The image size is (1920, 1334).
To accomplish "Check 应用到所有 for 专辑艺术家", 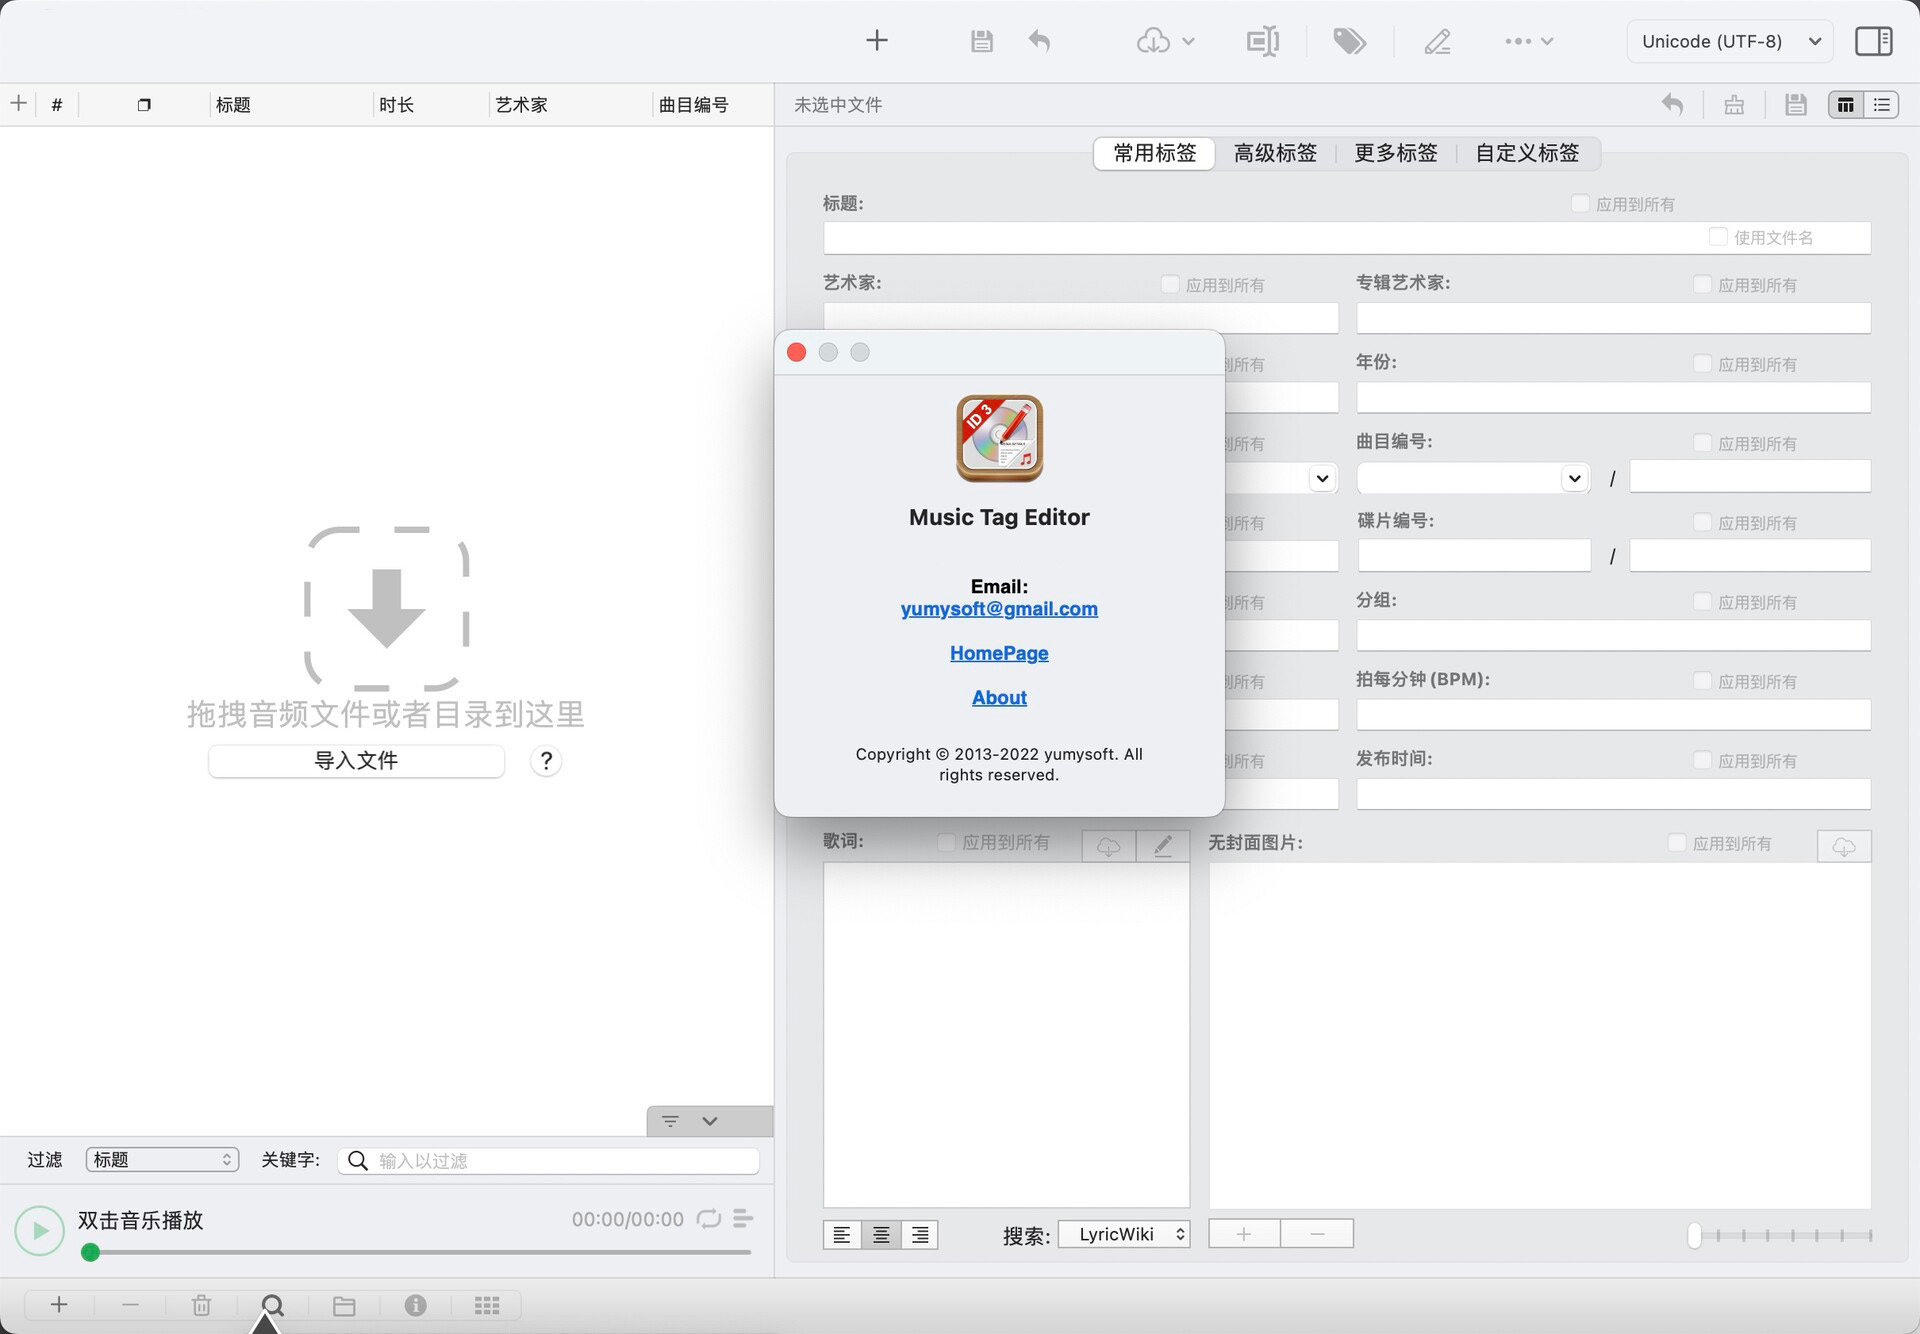I will point(1702,284).
